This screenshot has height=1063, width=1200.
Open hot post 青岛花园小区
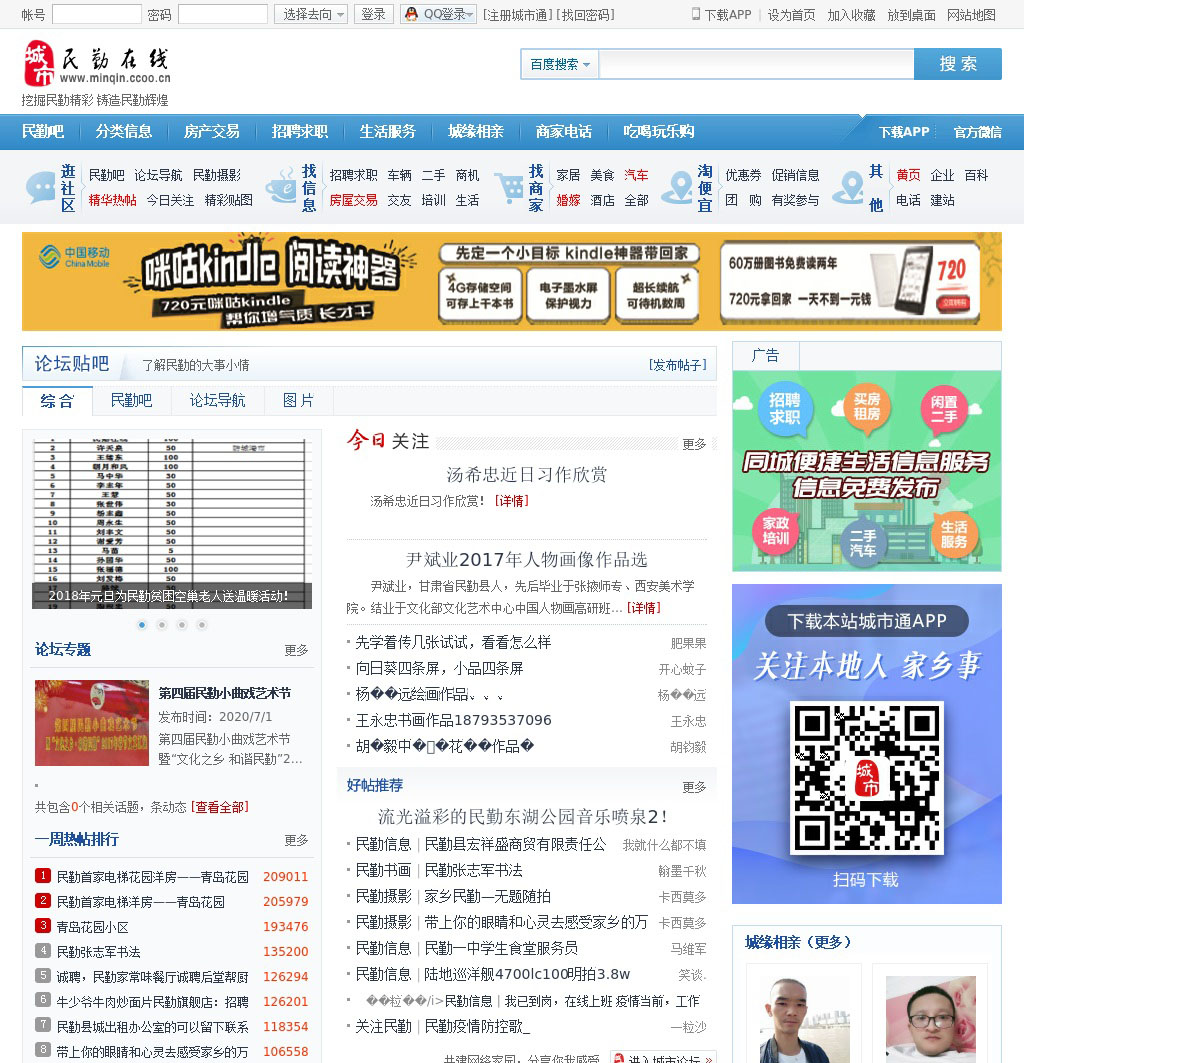coord(92,927)
